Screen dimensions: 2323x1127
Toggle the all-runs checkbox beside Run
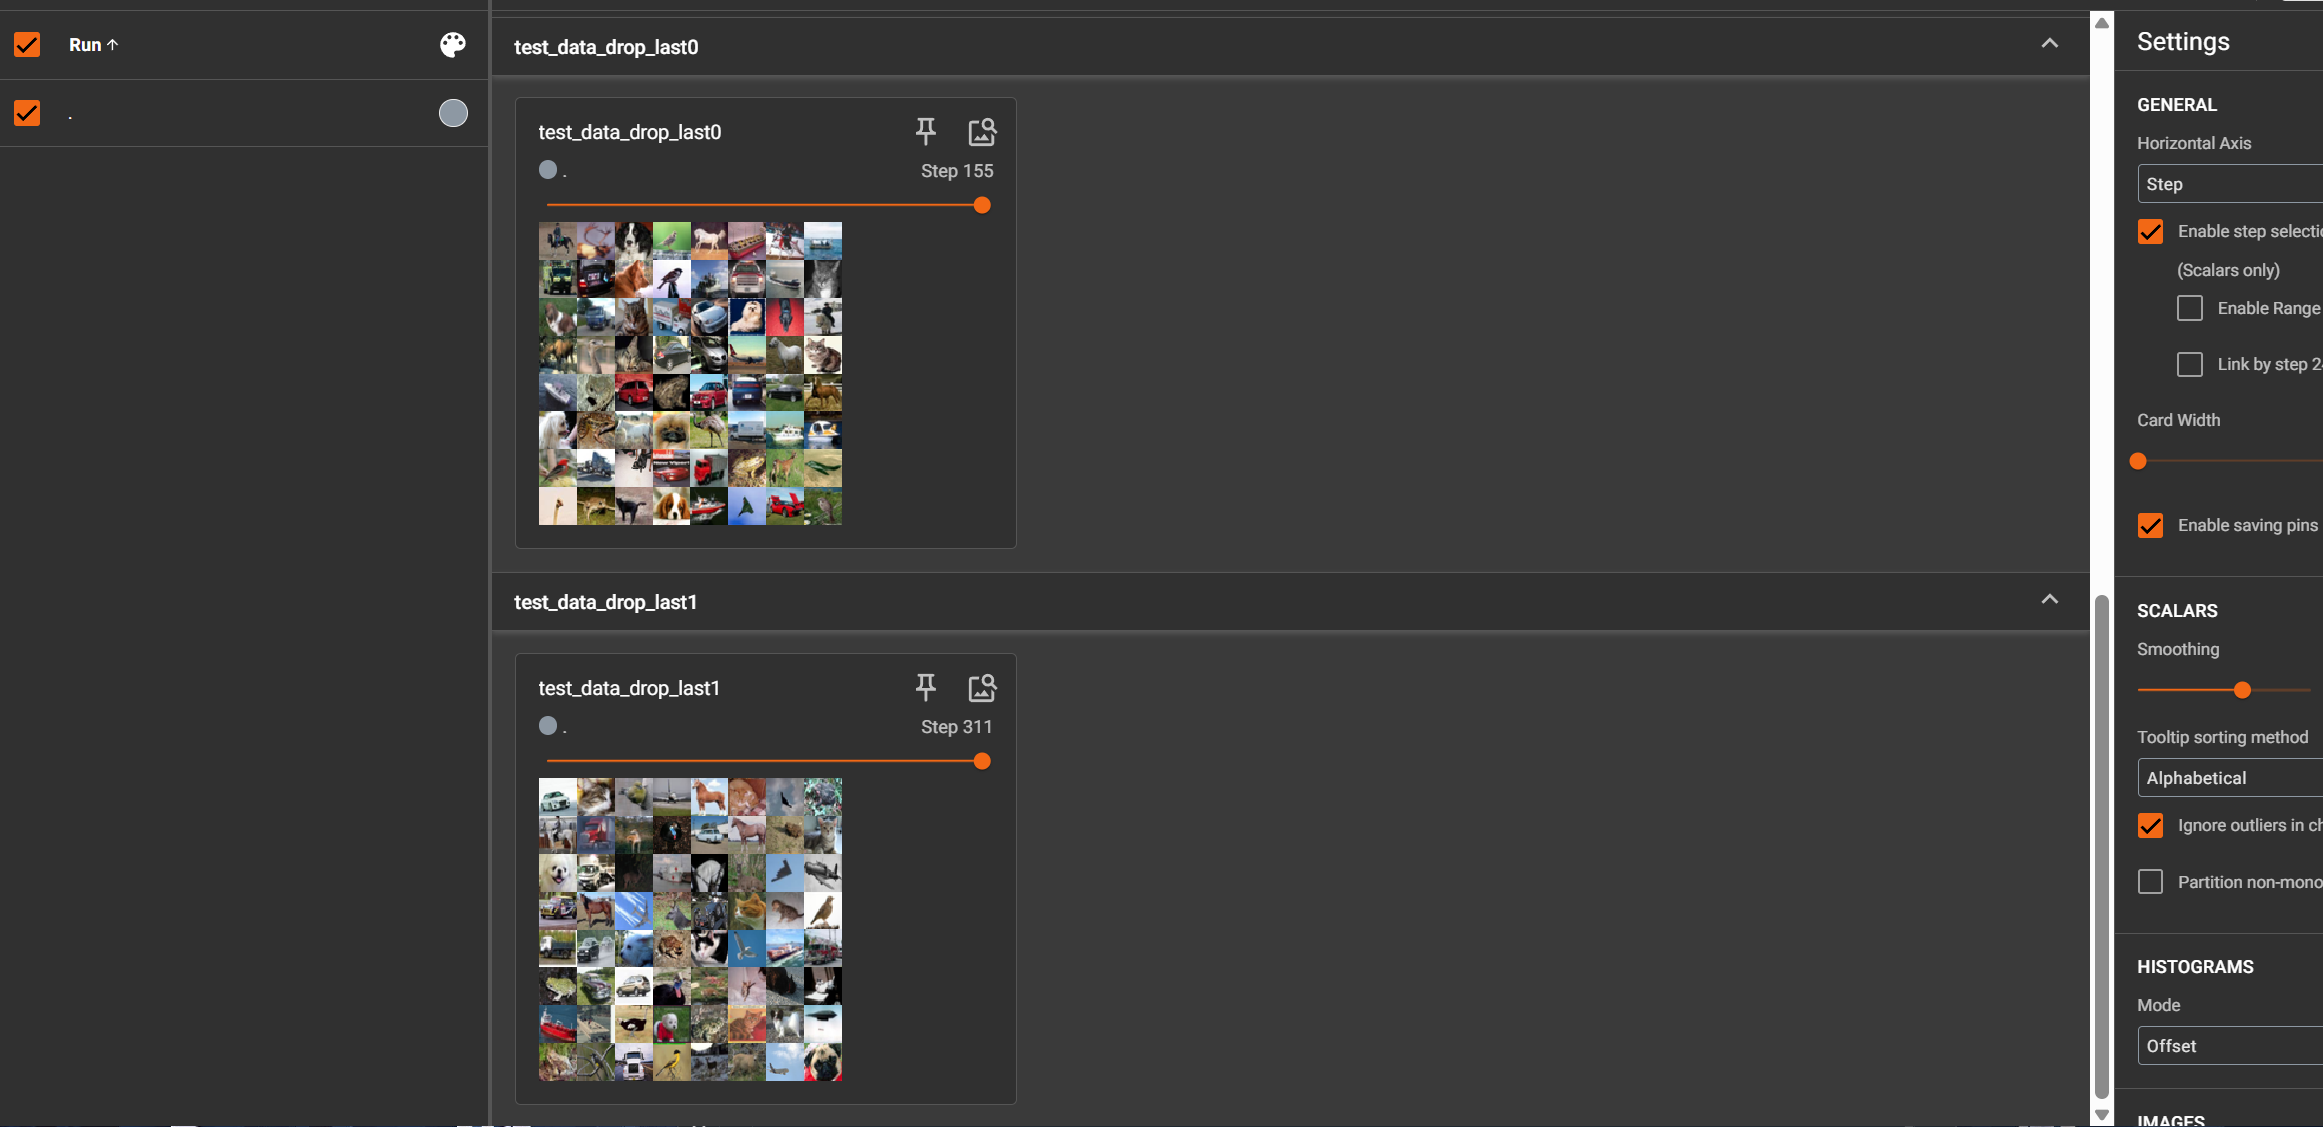pyautogui.click(x=27, y=45)
